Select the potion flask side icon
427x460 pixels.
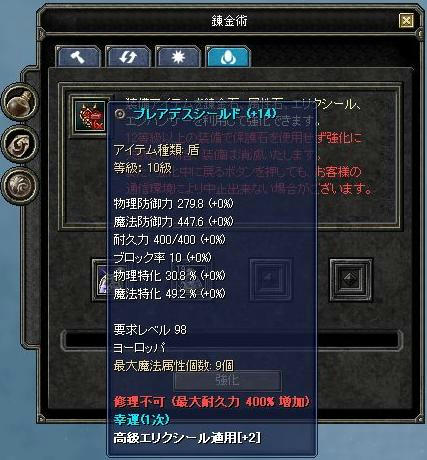[21, 101]
